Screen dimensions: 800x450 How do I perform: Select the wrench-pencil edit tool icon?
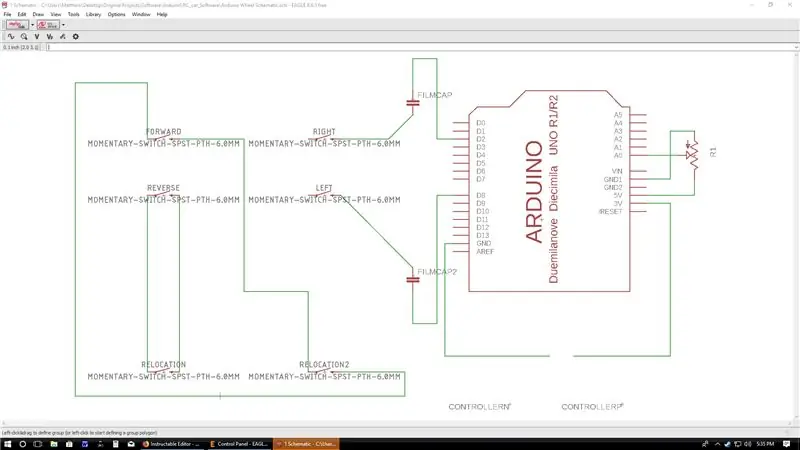63,37
